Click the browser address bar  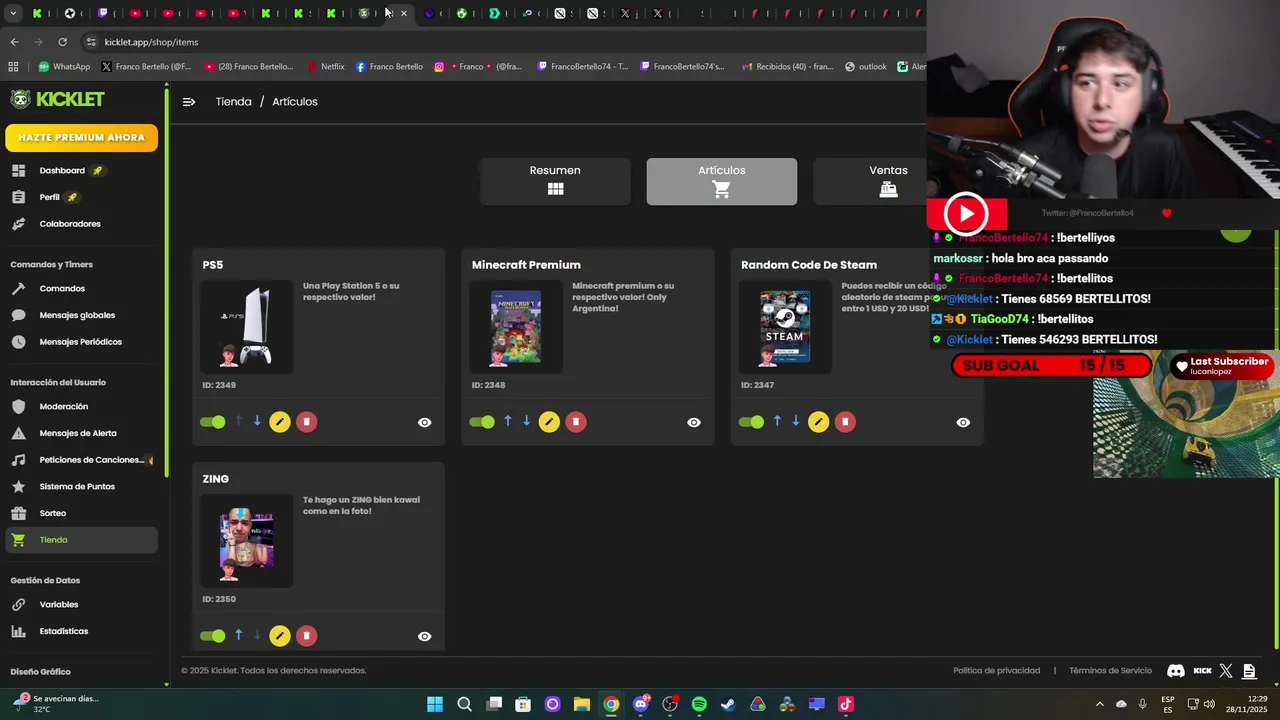(x=500, y=42)
